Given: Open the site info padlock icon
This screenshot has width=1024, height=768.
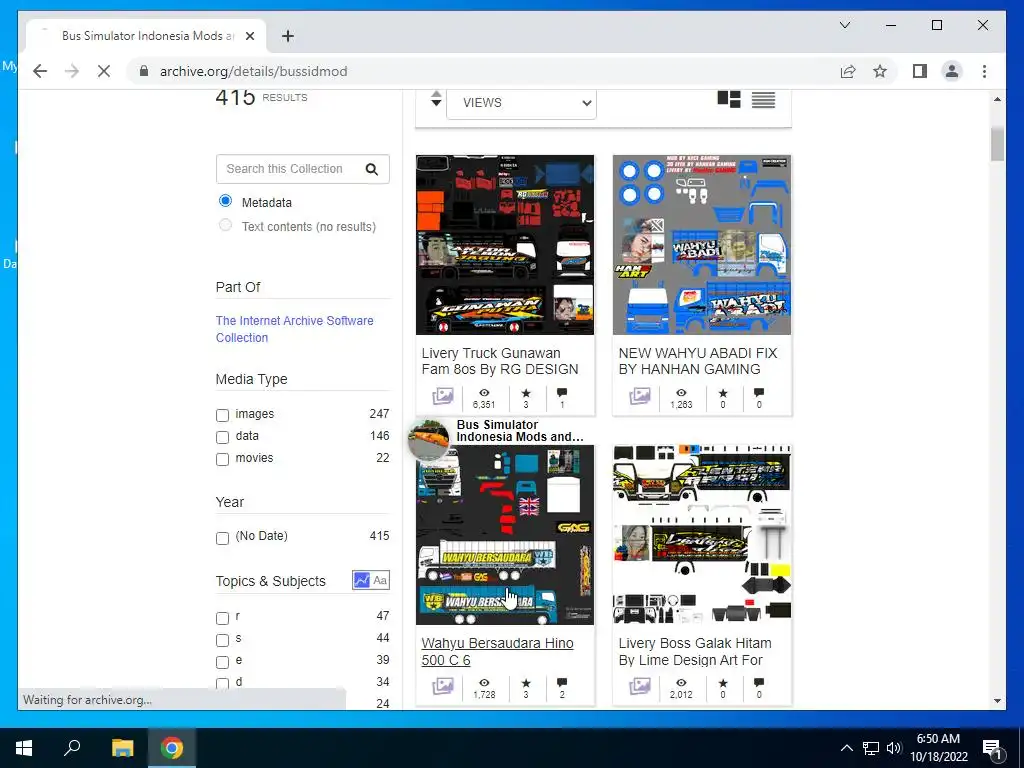Looking at the screenshot, I should pos(144,71).
